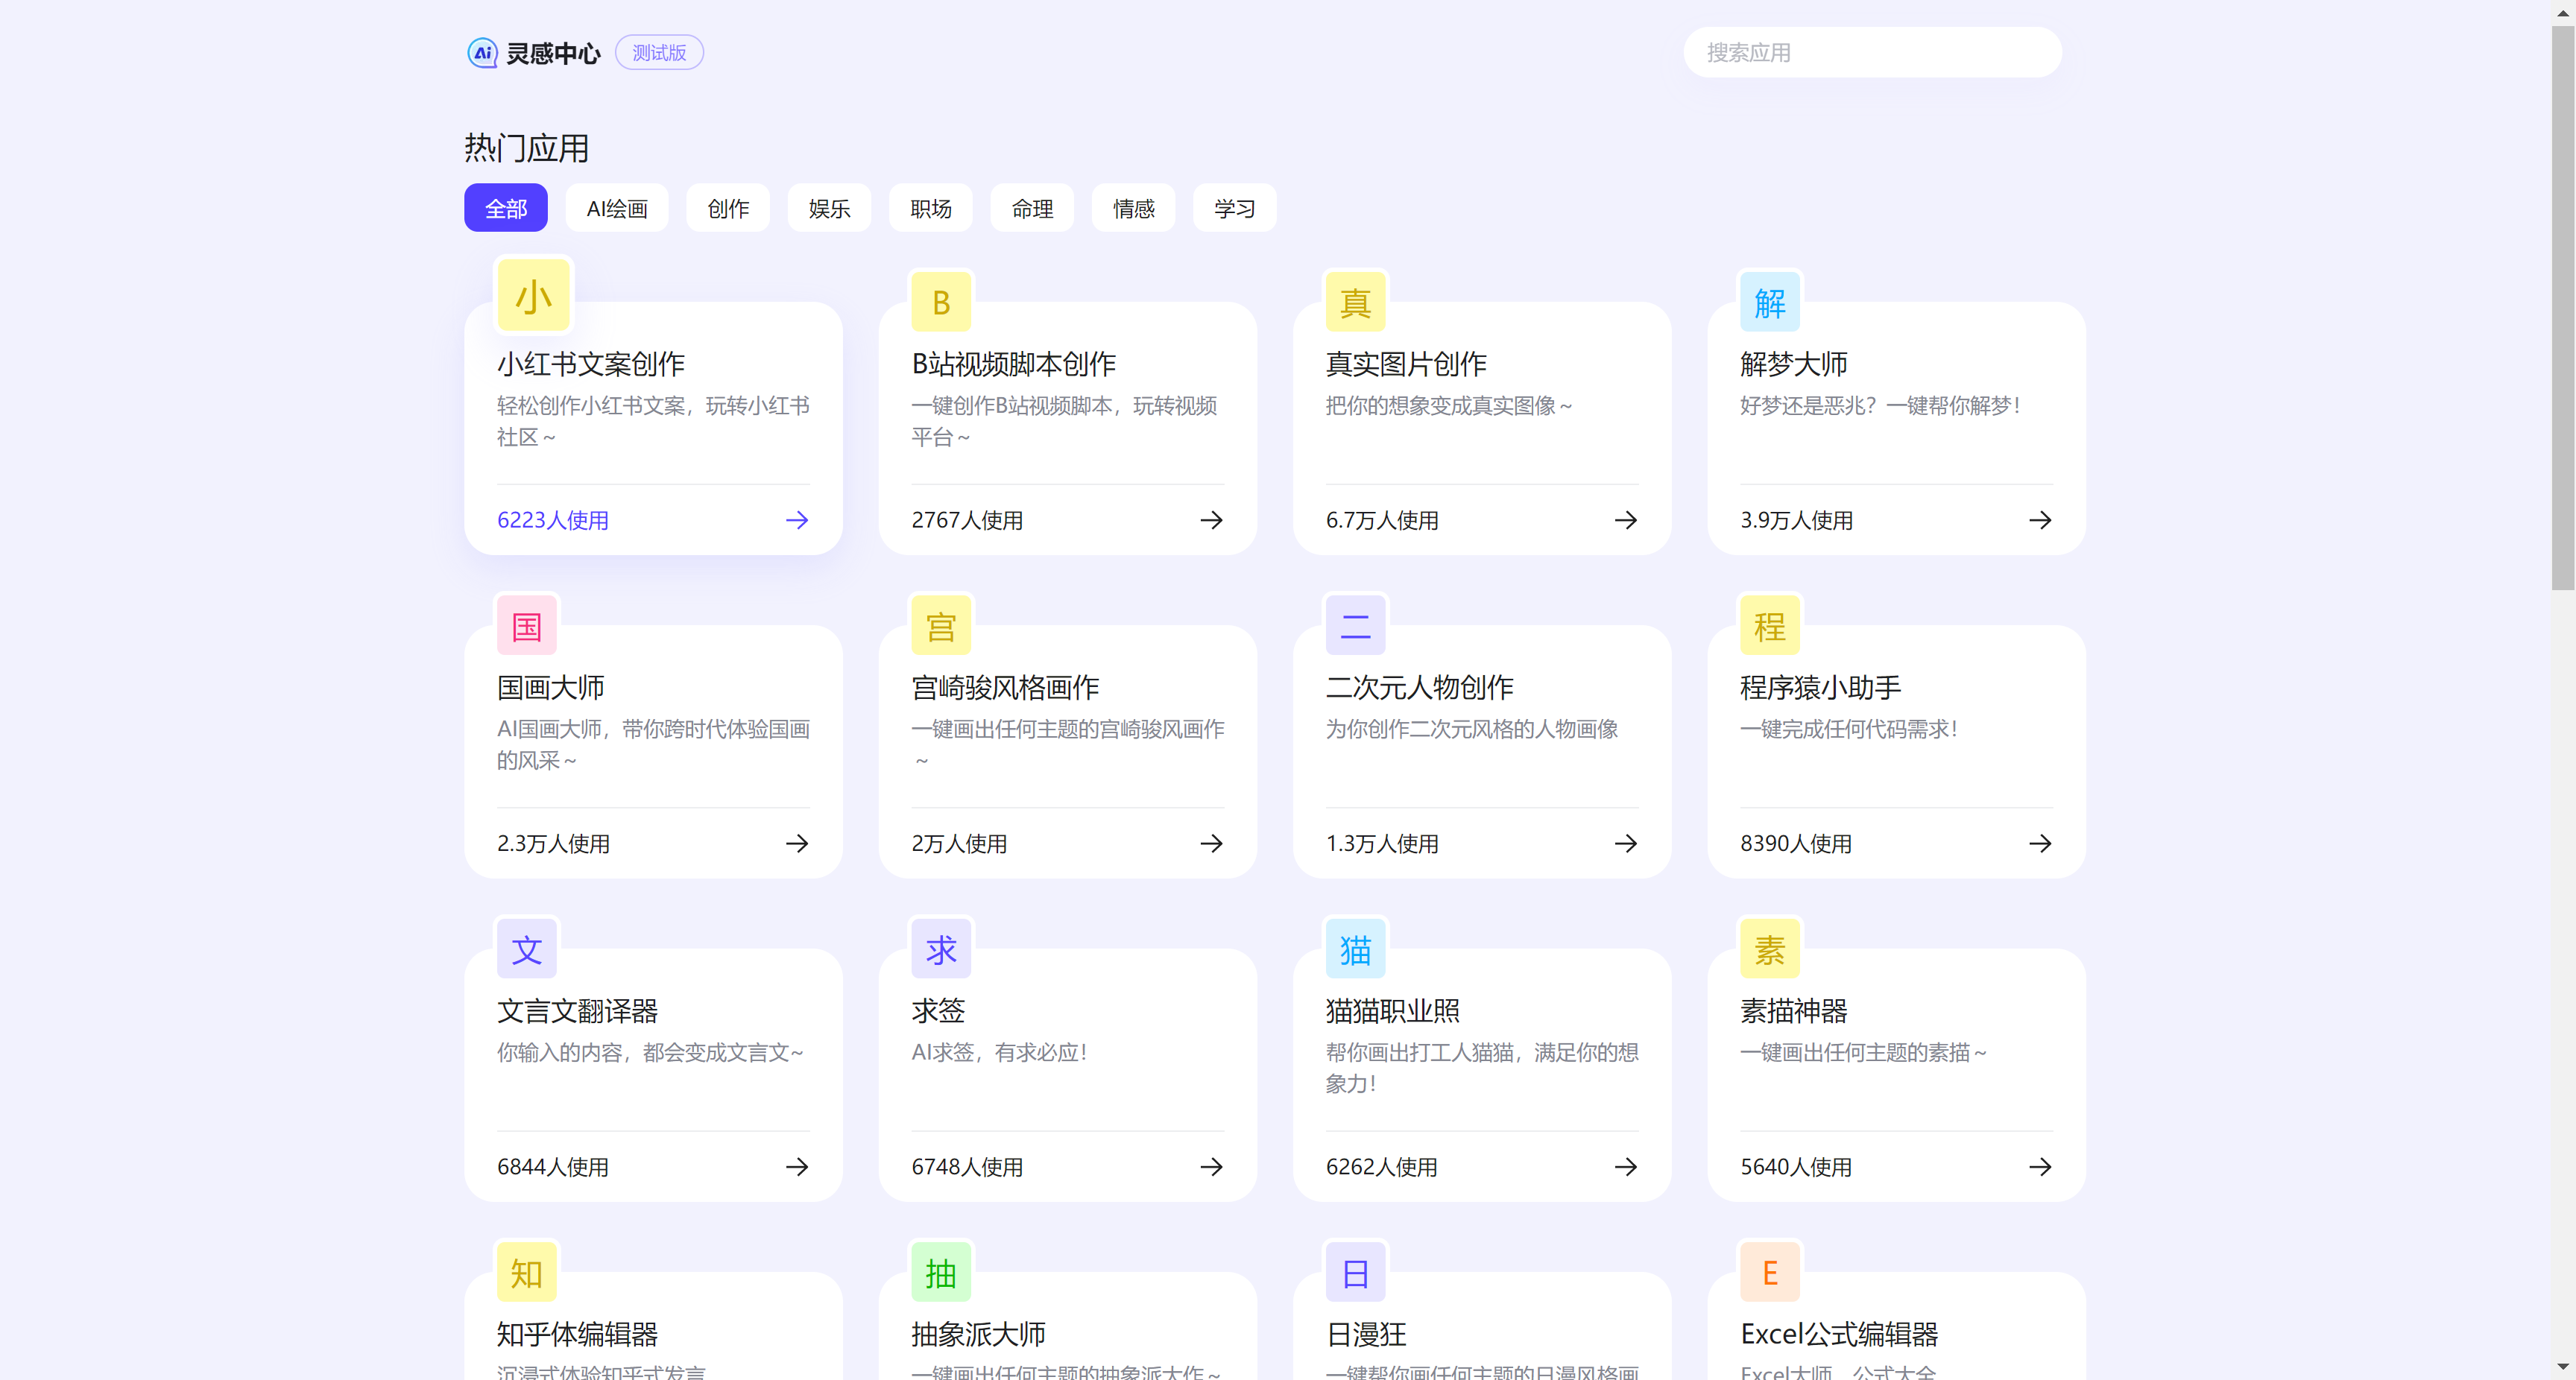Click the 热门应用 heading
Viewport: 2576px width, 1380px height.
[527, 148]
